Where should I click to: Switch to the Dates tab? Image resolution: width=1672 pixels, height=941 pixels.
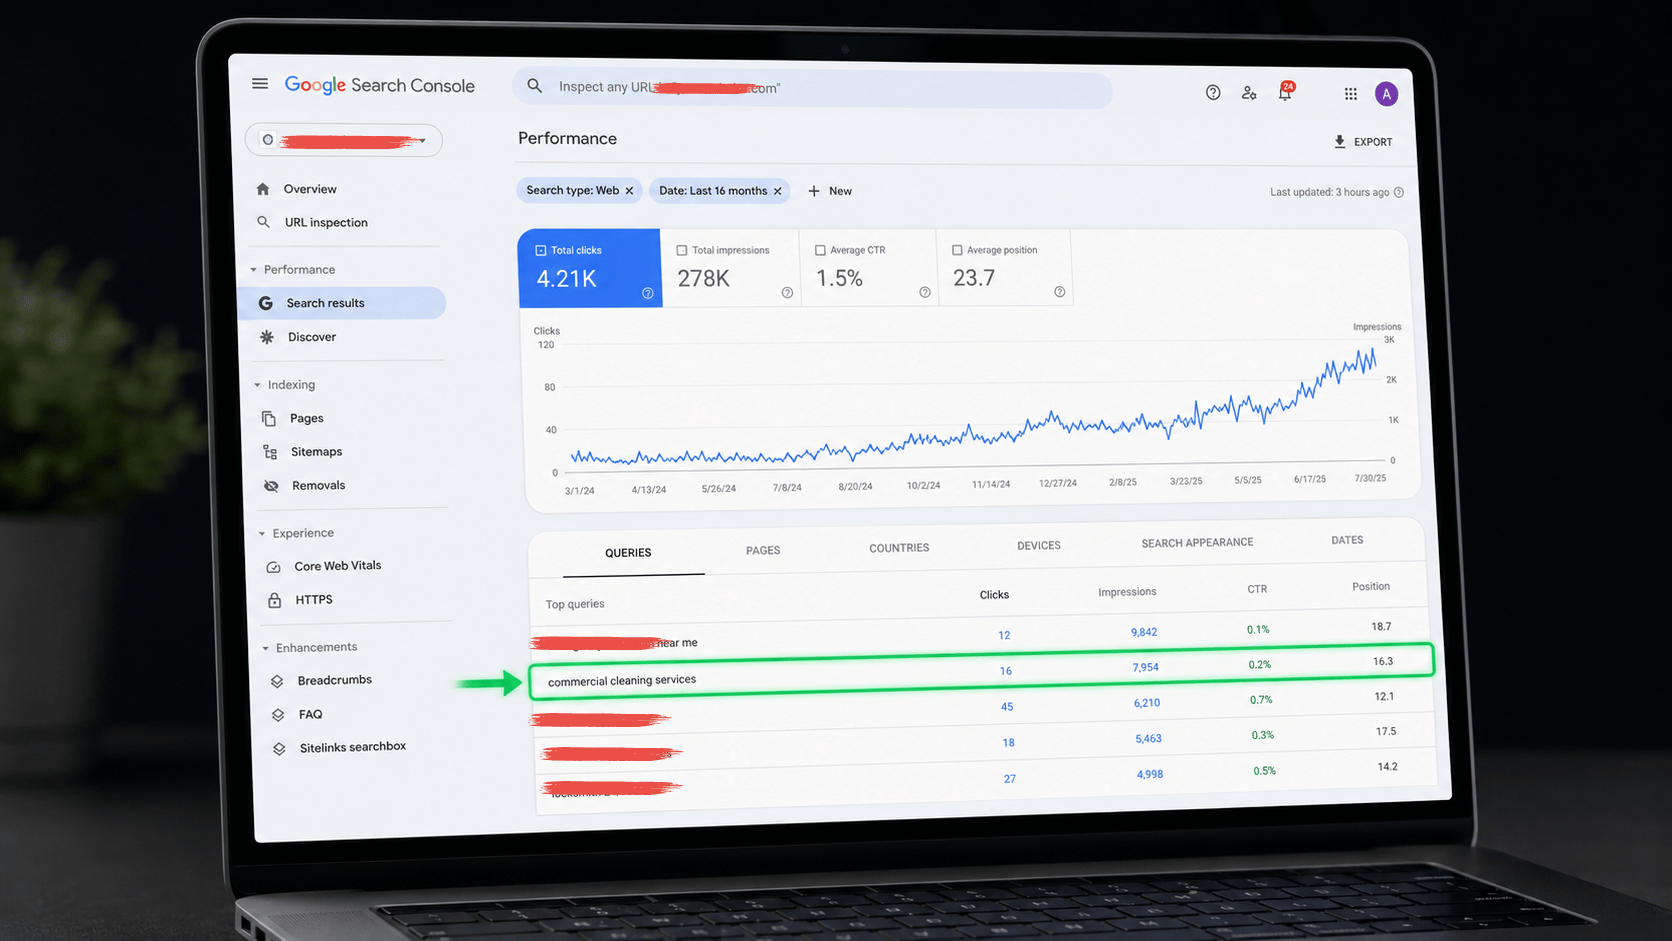tap(1347, 540)
